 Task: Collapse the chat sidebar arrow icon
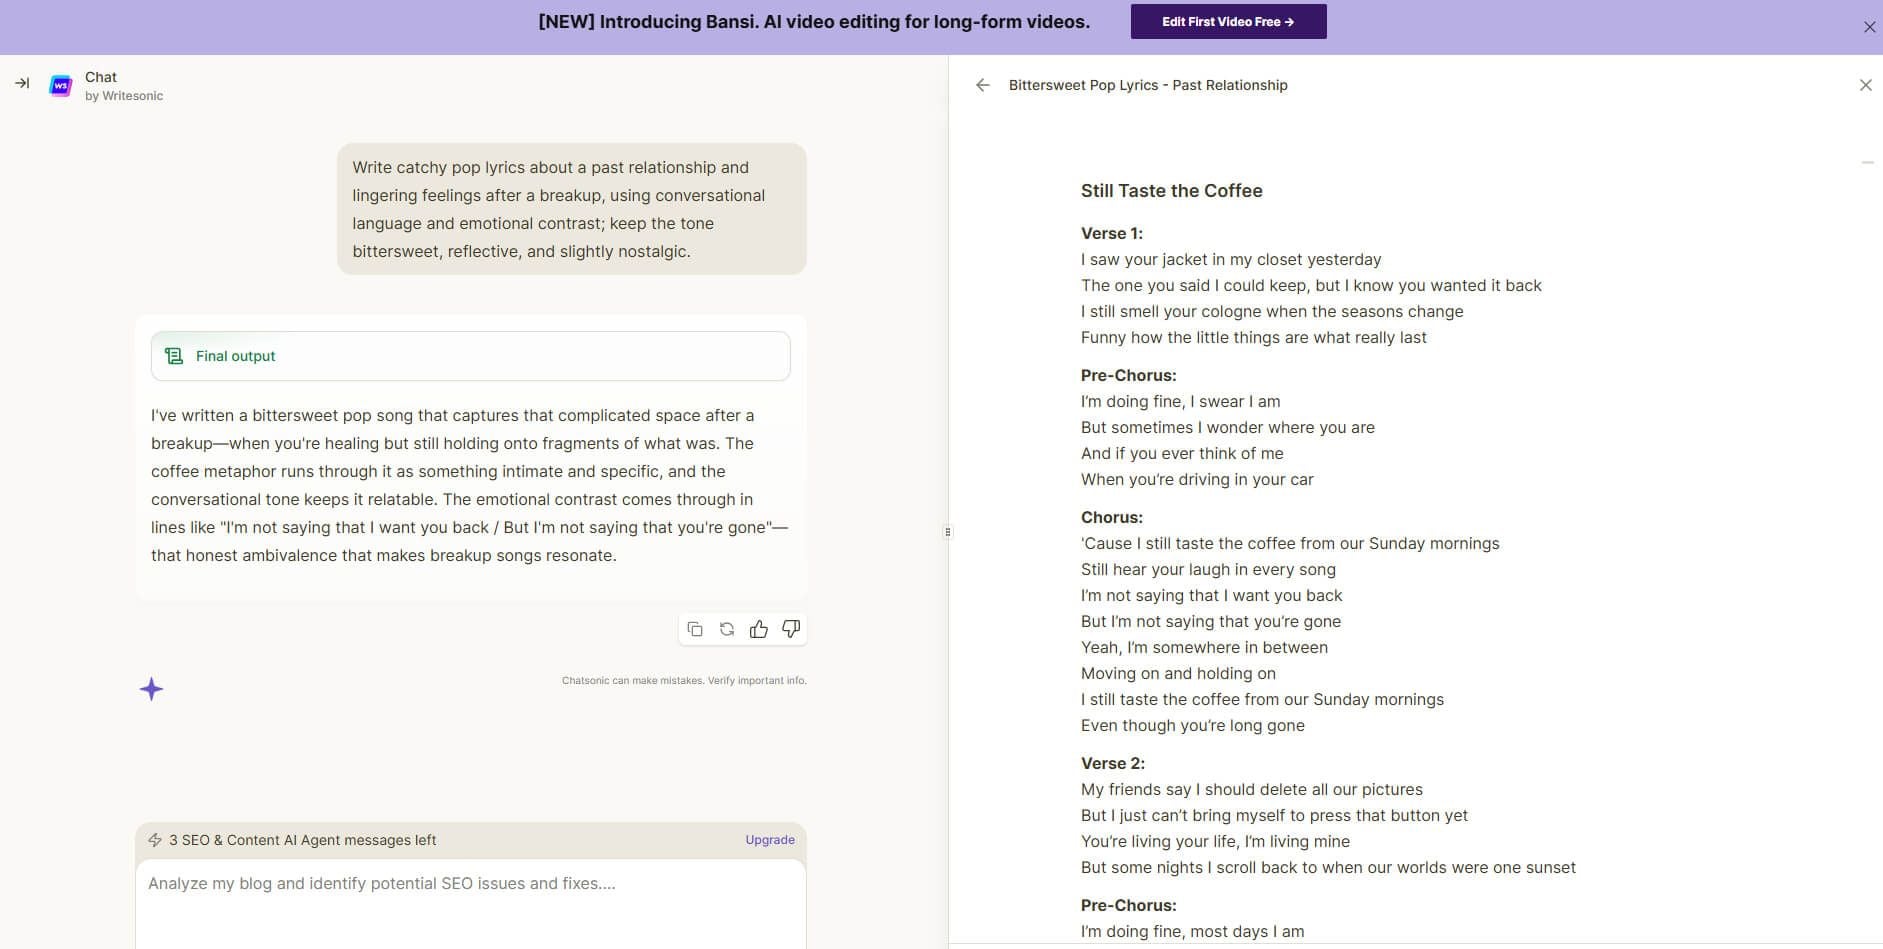coord(22,84)
